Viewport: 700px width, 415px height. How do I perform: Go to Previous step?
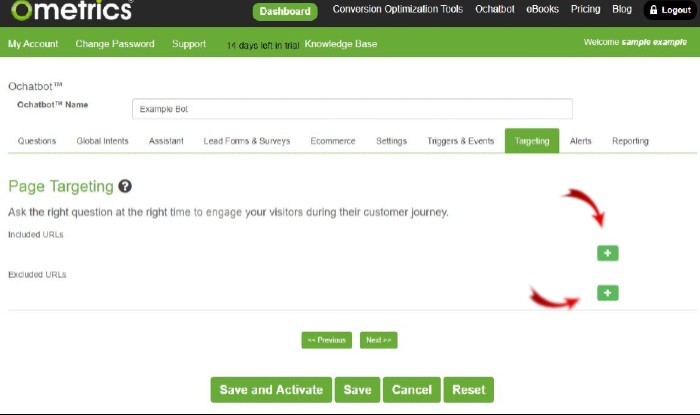tap(326, 340)
